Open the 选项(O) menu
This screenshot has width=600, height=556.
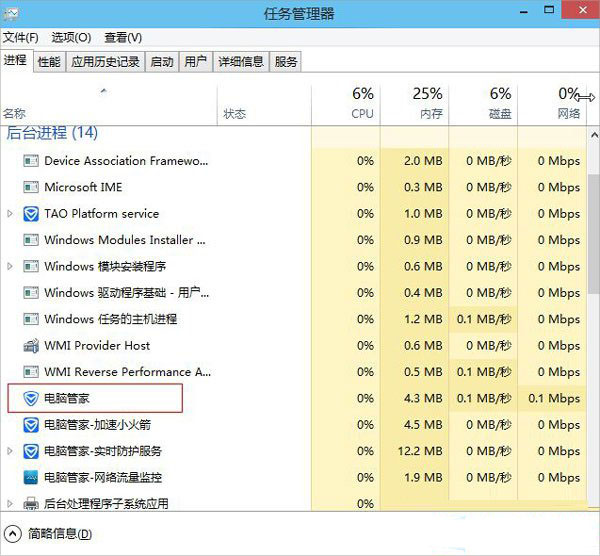(x=71, y=38)
